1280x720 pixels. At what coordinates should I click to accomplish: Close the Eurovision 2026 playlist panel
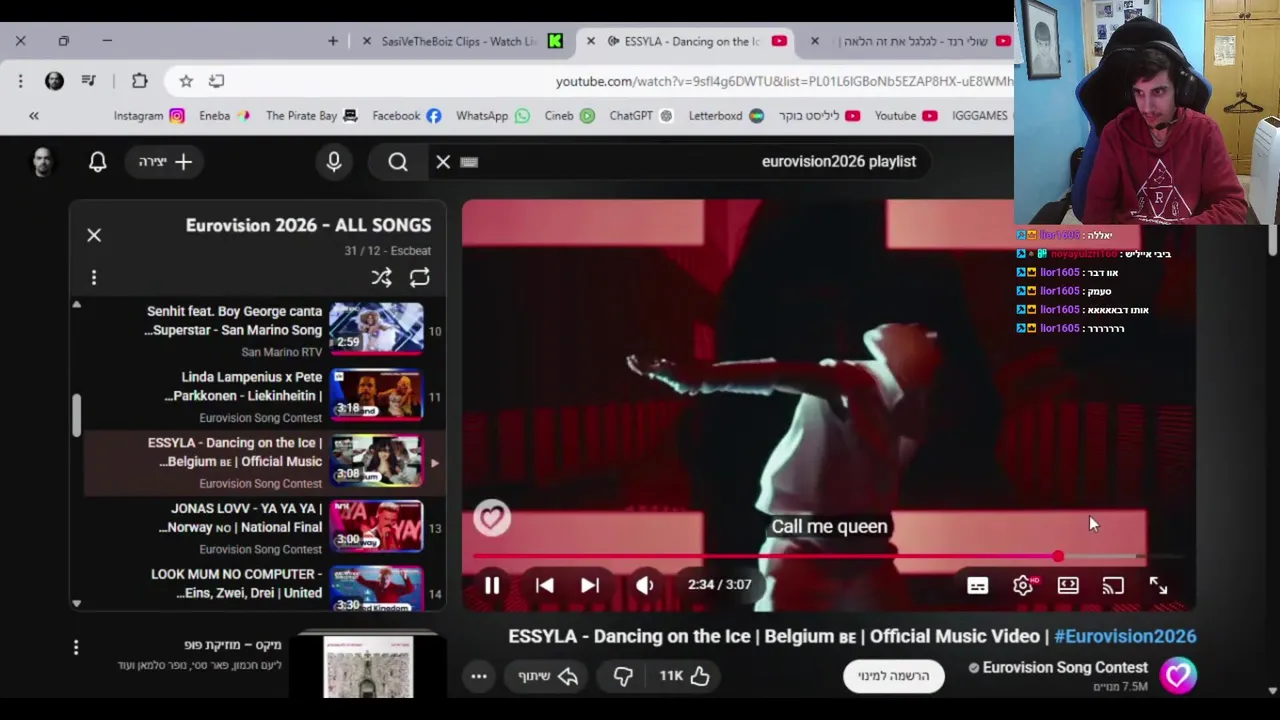pyautogui.click(x=94, y=235)
